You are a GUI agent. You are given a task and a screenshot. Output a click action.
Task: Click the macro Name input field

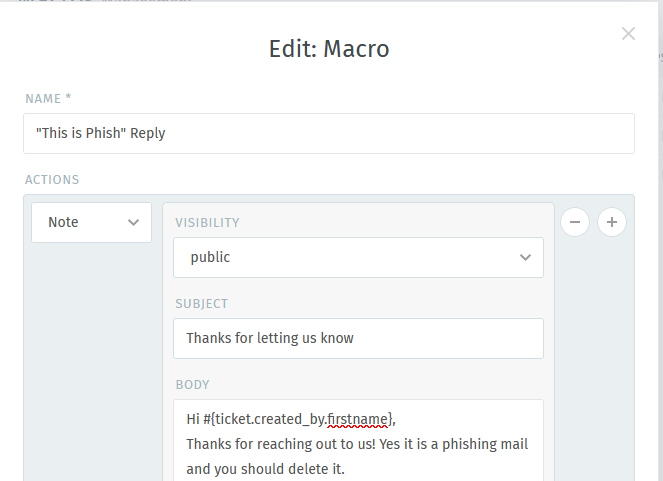[329, 134]
